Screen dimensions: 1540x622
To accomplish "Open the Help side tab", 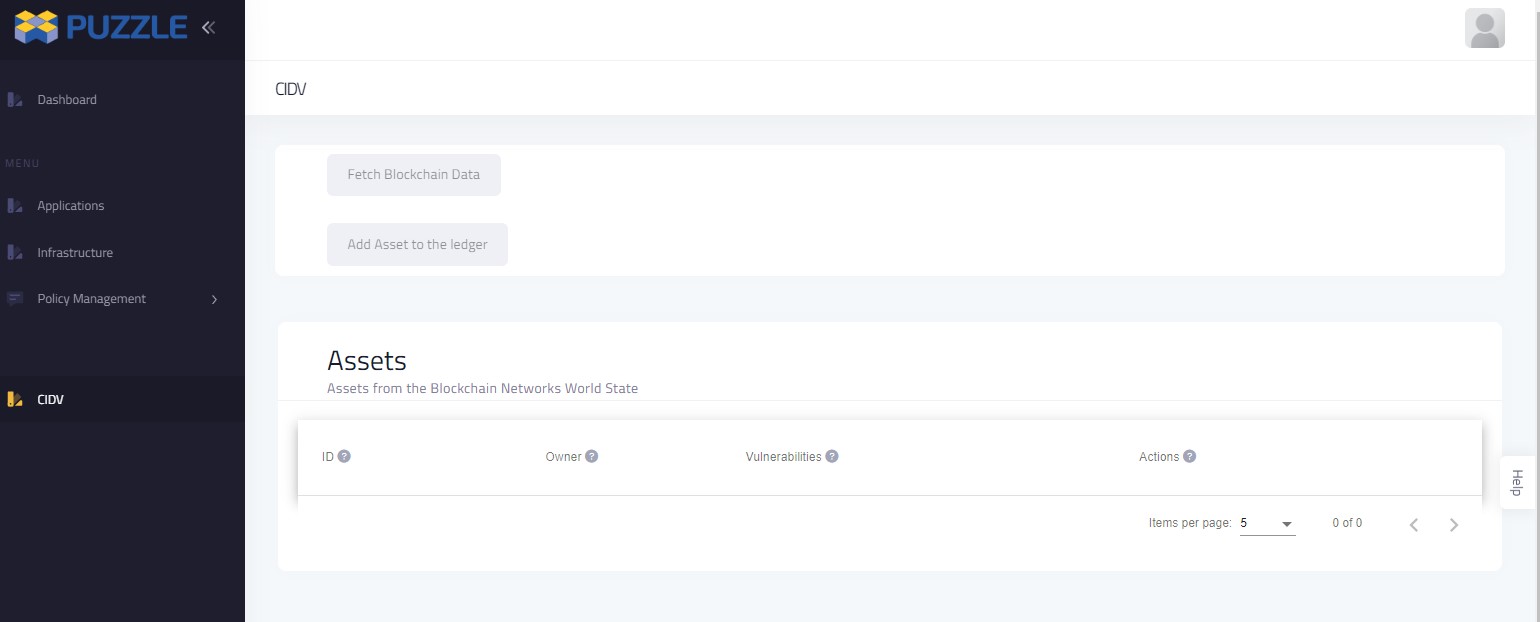I will (x=1517, y=483).
